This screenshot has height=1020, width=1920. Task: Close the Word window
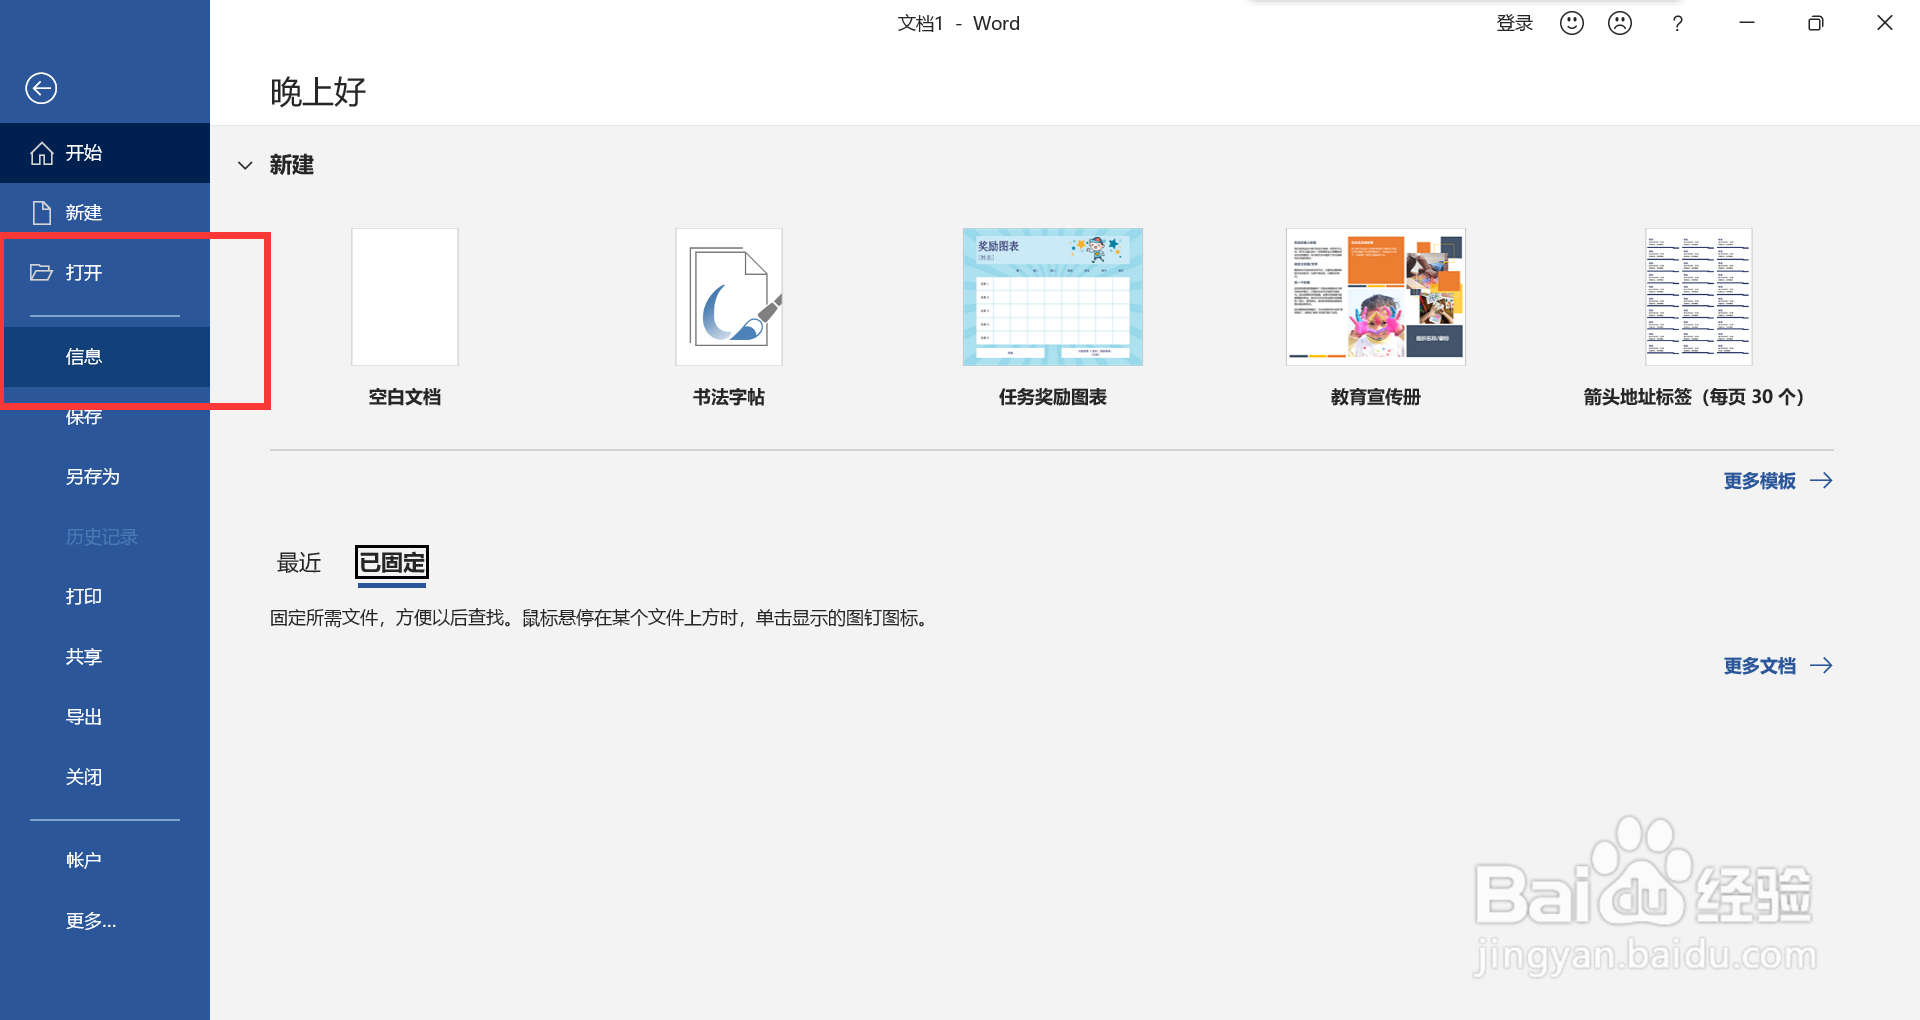click(x=1885, y=23)
